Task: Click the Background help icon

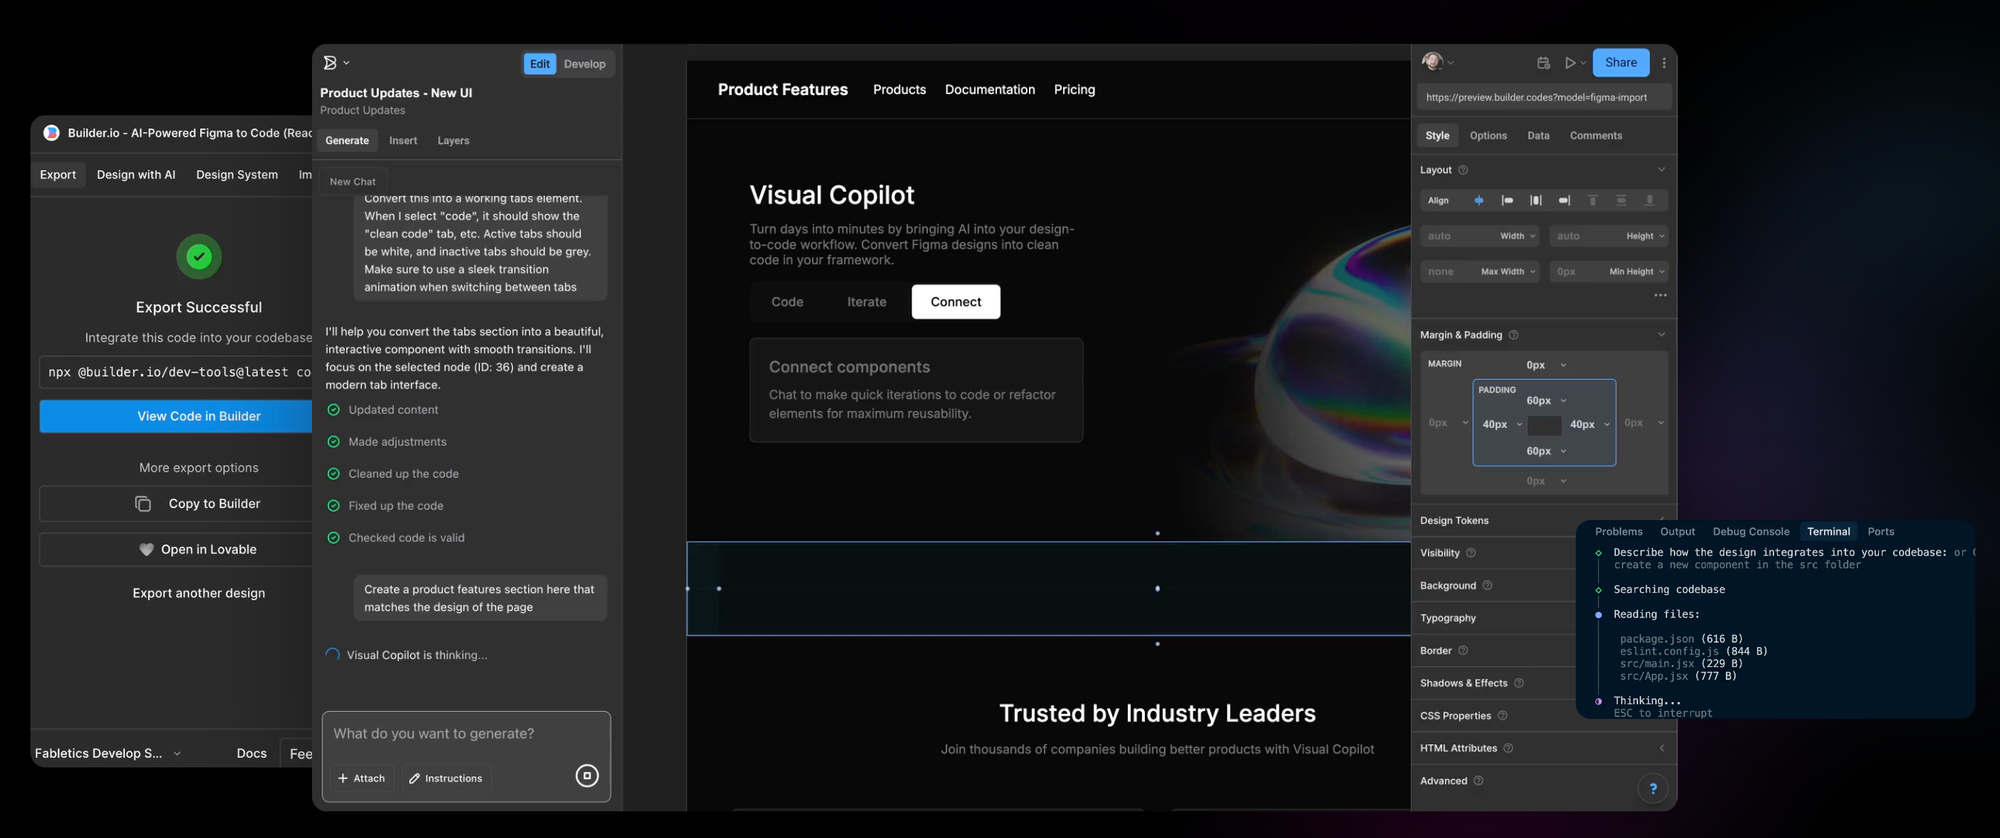Action: click(x=1487, y=586)
